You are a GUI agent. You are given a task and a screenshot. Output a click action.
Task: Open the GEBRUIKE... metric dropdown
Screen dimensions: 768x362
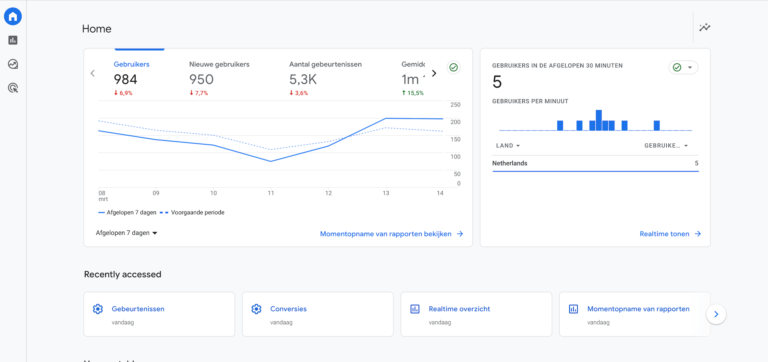pyautogui.click(x=666, y=145)
